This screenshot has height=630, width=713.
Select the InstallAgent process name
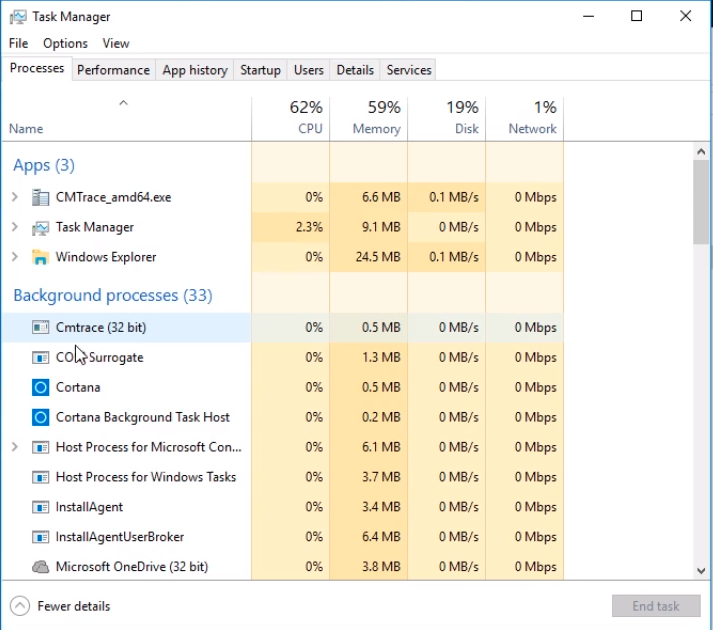coord(89,507)
